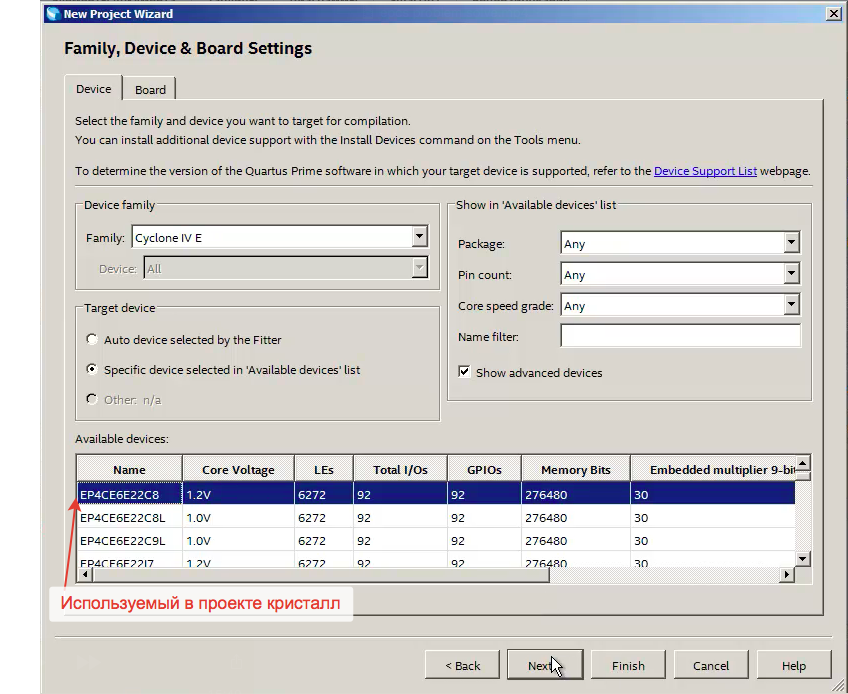848x694 pixels.
Task: Open the disabled Device dropdown showing All
Action: point(286,269)
